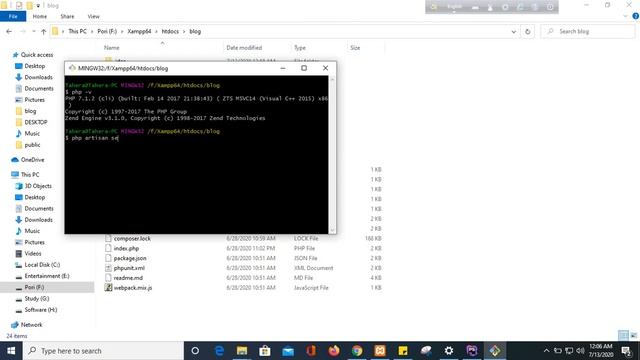This screenshot has height=360, width=640.
Task: Refresh the blog folder view
Action: (x=527, y=31)
